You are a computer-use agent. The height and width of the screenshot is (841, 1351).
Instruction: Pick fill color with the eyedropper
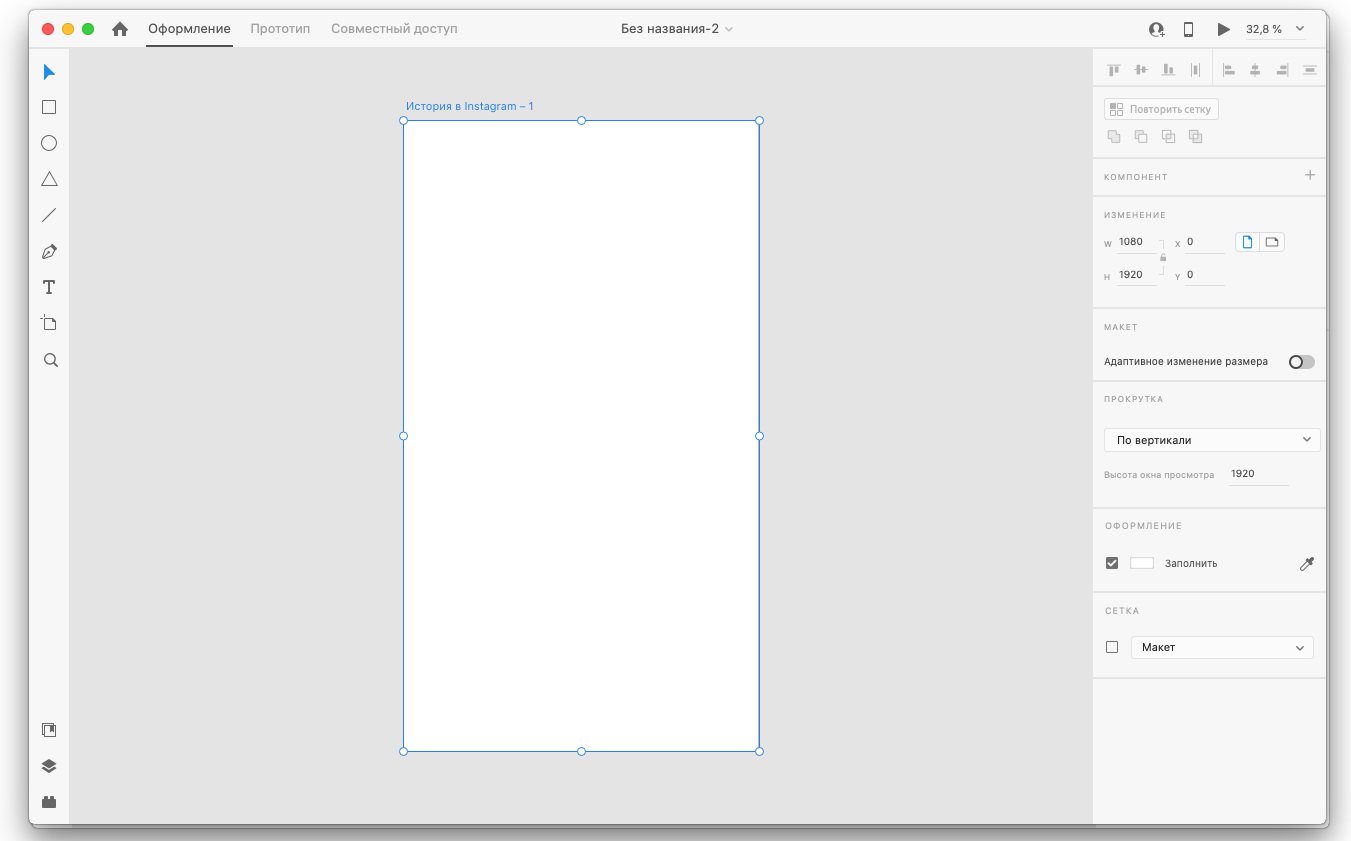click(1306, 564)
